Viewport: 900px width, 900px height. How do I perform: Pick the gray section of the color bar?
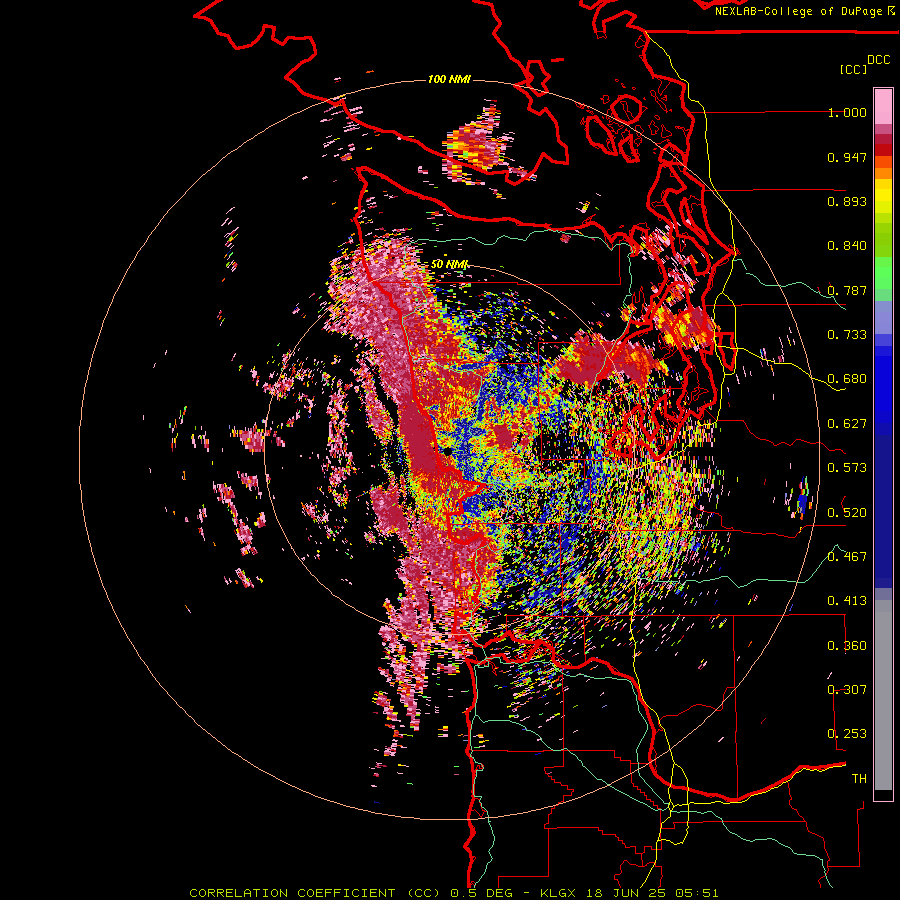(x=883, y=695)
